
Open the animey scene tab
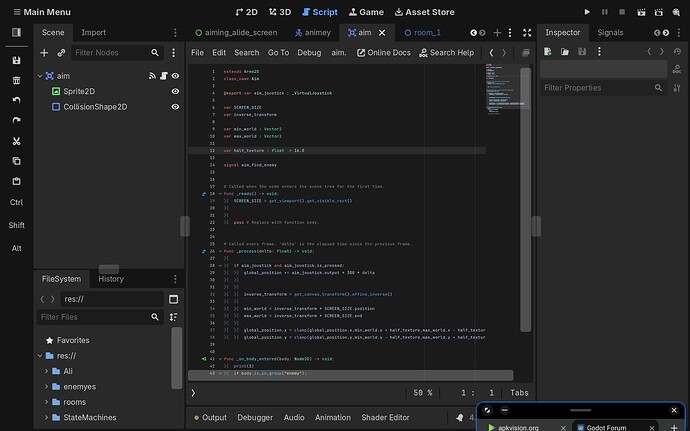(312, 32)
